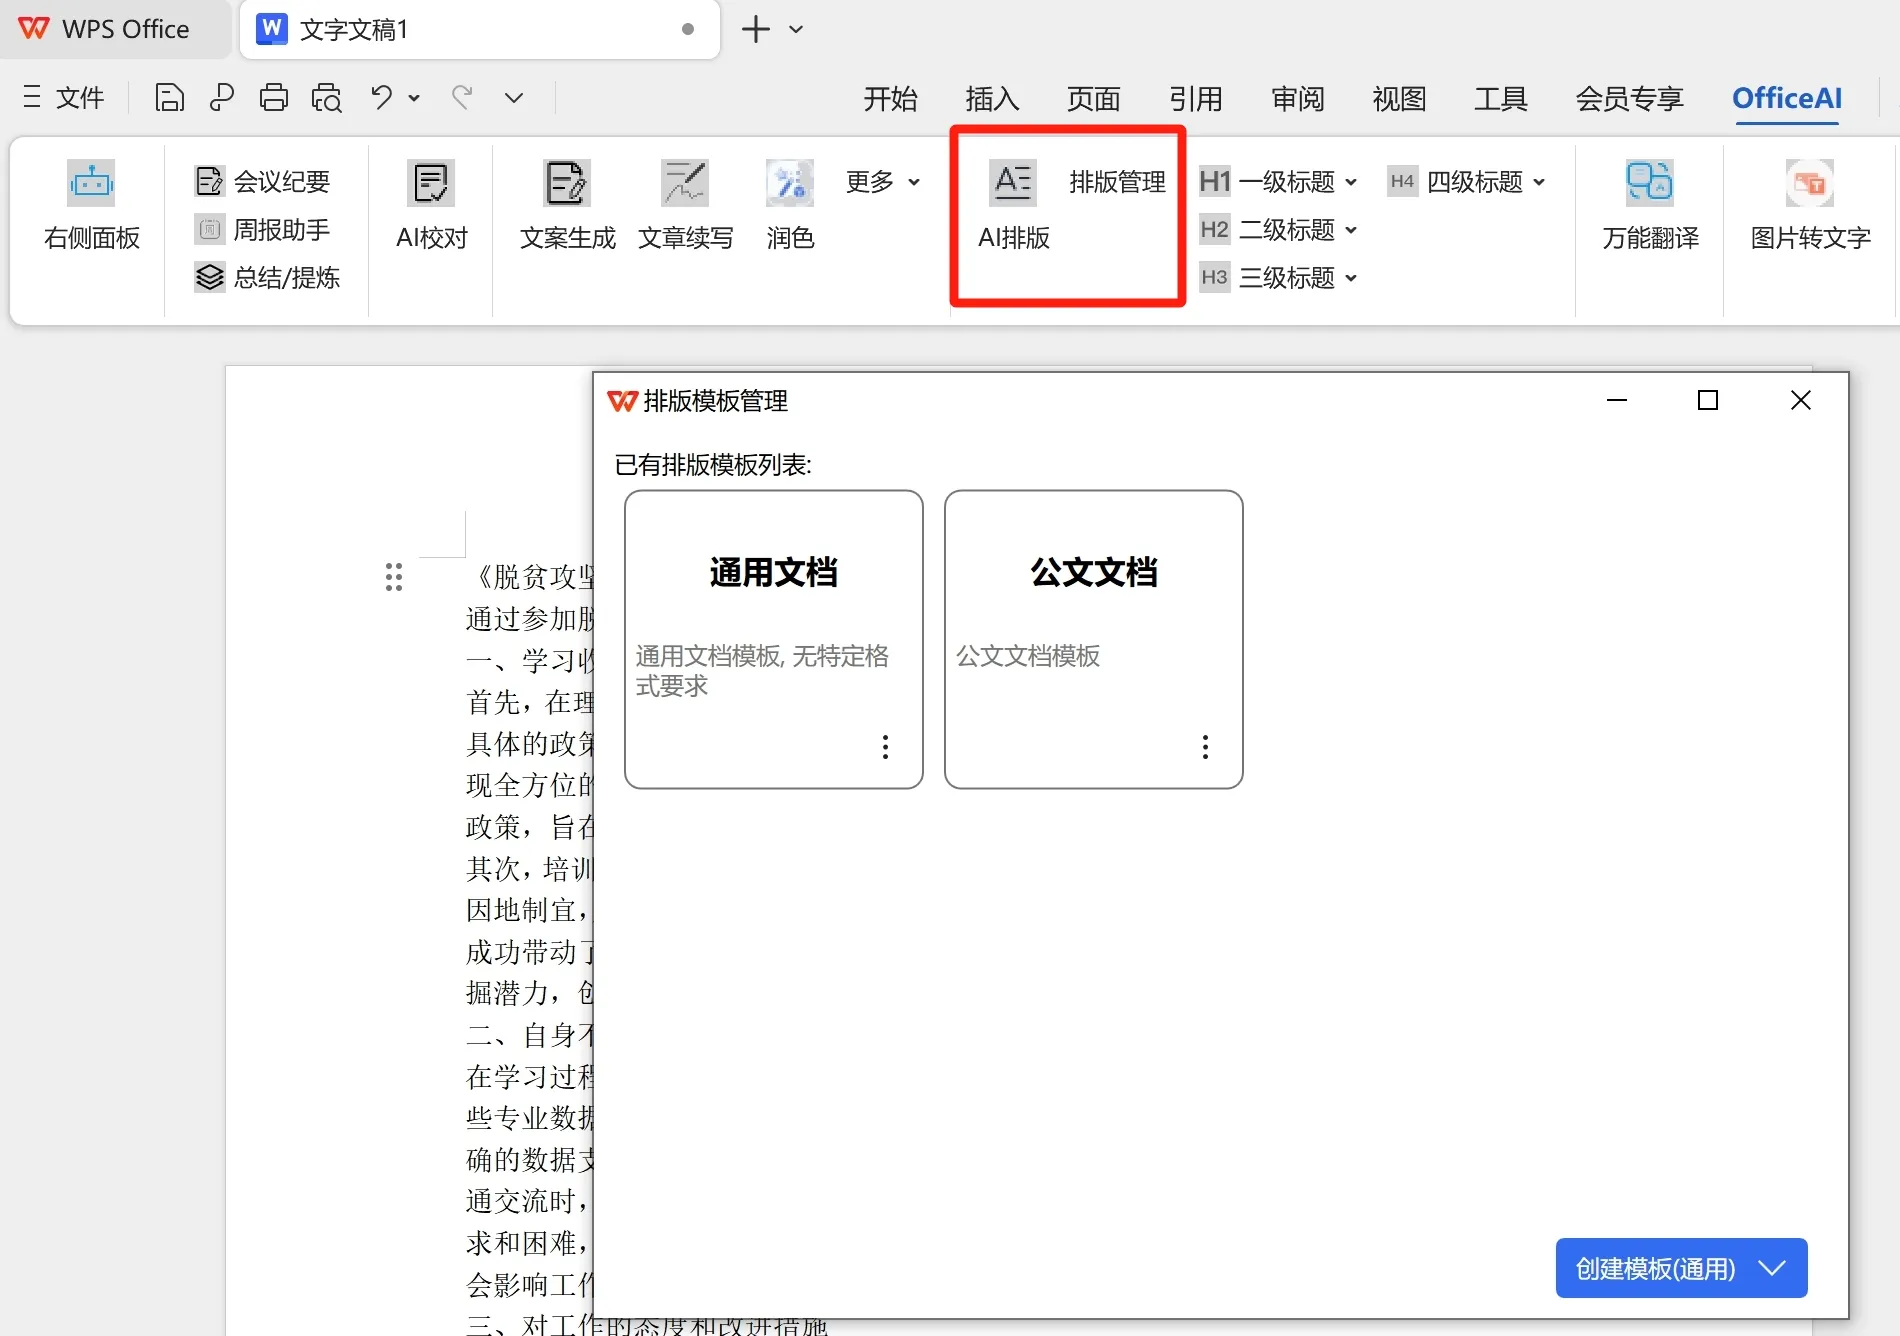
Task: Open the 图片转文字 image-to-text tool
Action: click(1810, 205)
